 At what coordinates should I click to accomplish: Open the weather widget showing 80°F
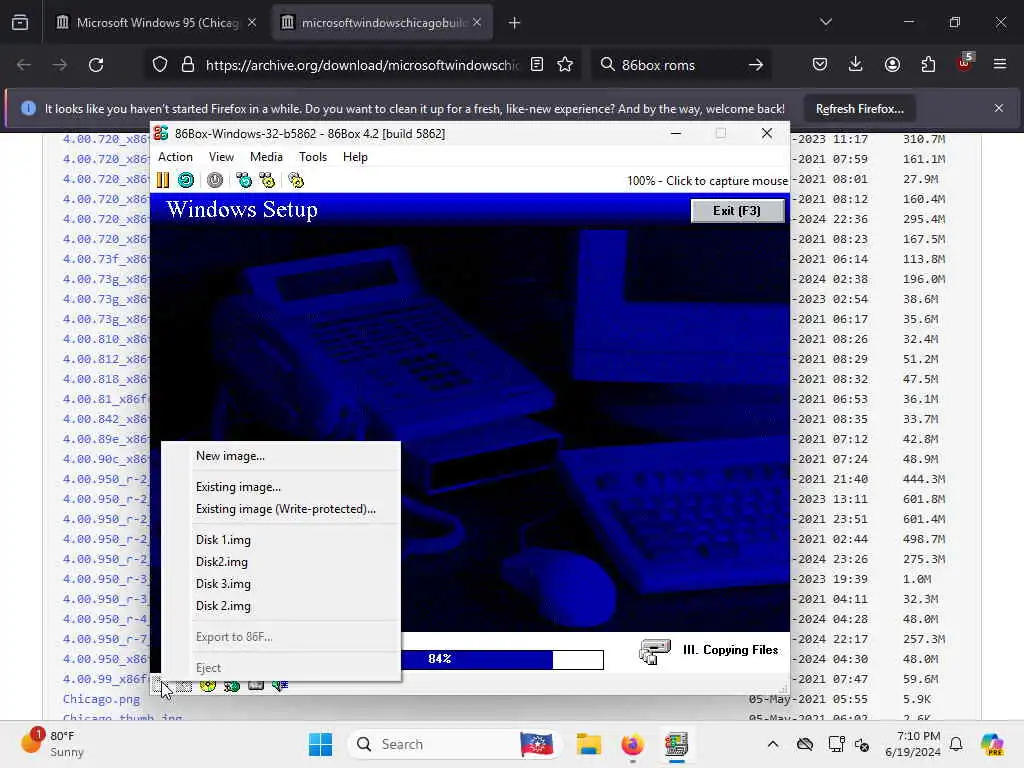52,744
